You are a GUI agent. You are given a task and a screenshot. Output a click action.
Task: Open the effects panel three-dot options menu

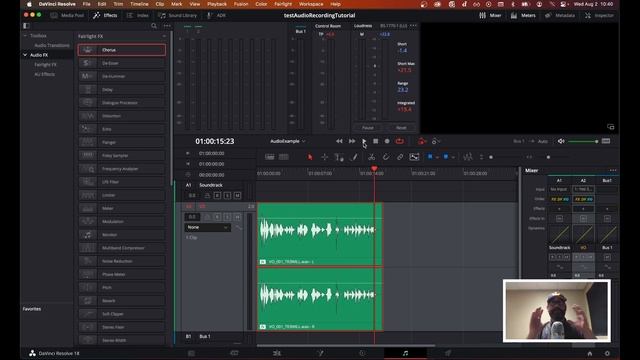[167, 26]
